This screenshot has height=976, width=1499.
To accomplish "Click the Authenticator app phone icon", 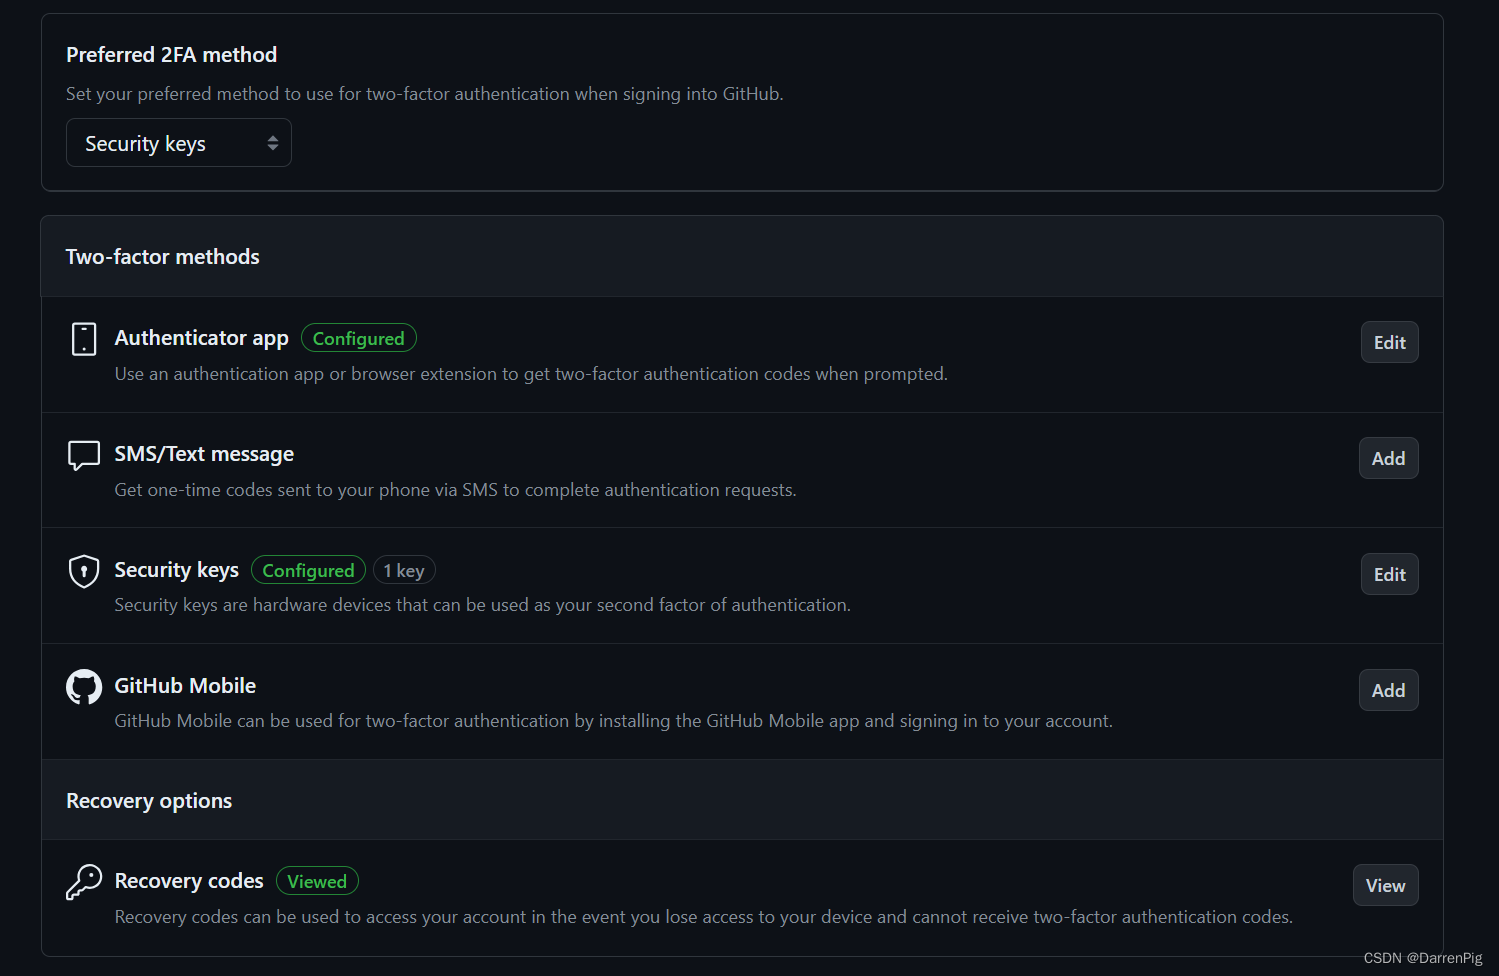I will pos(84,339).
